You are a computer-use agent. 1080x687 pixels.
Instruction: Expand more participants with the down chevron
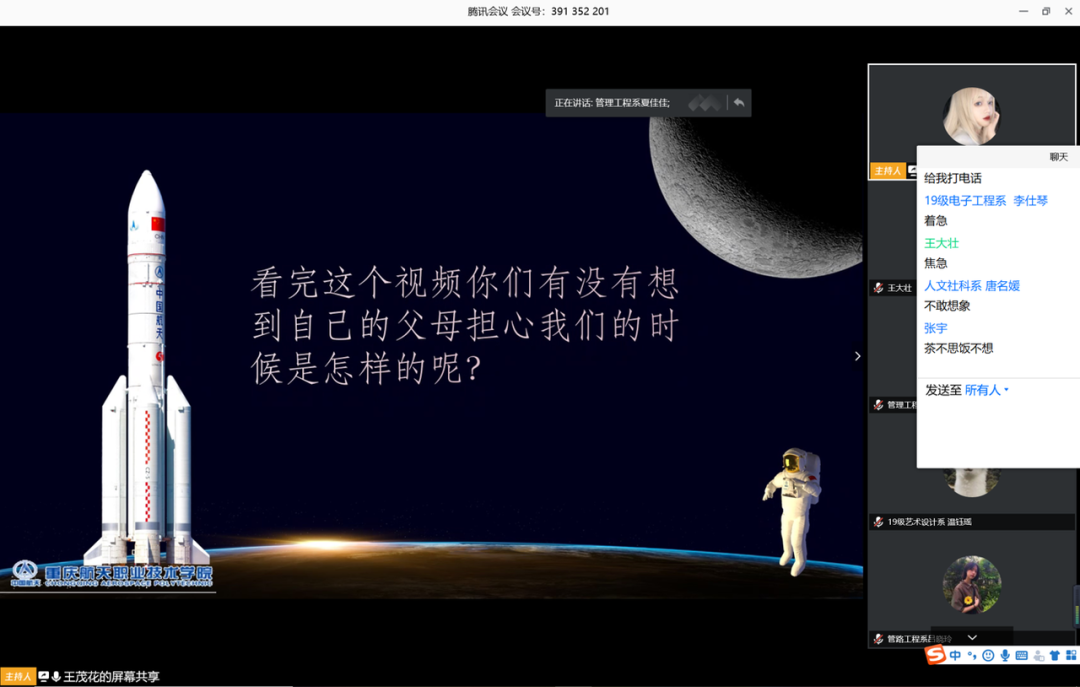(x=972, y=637)
